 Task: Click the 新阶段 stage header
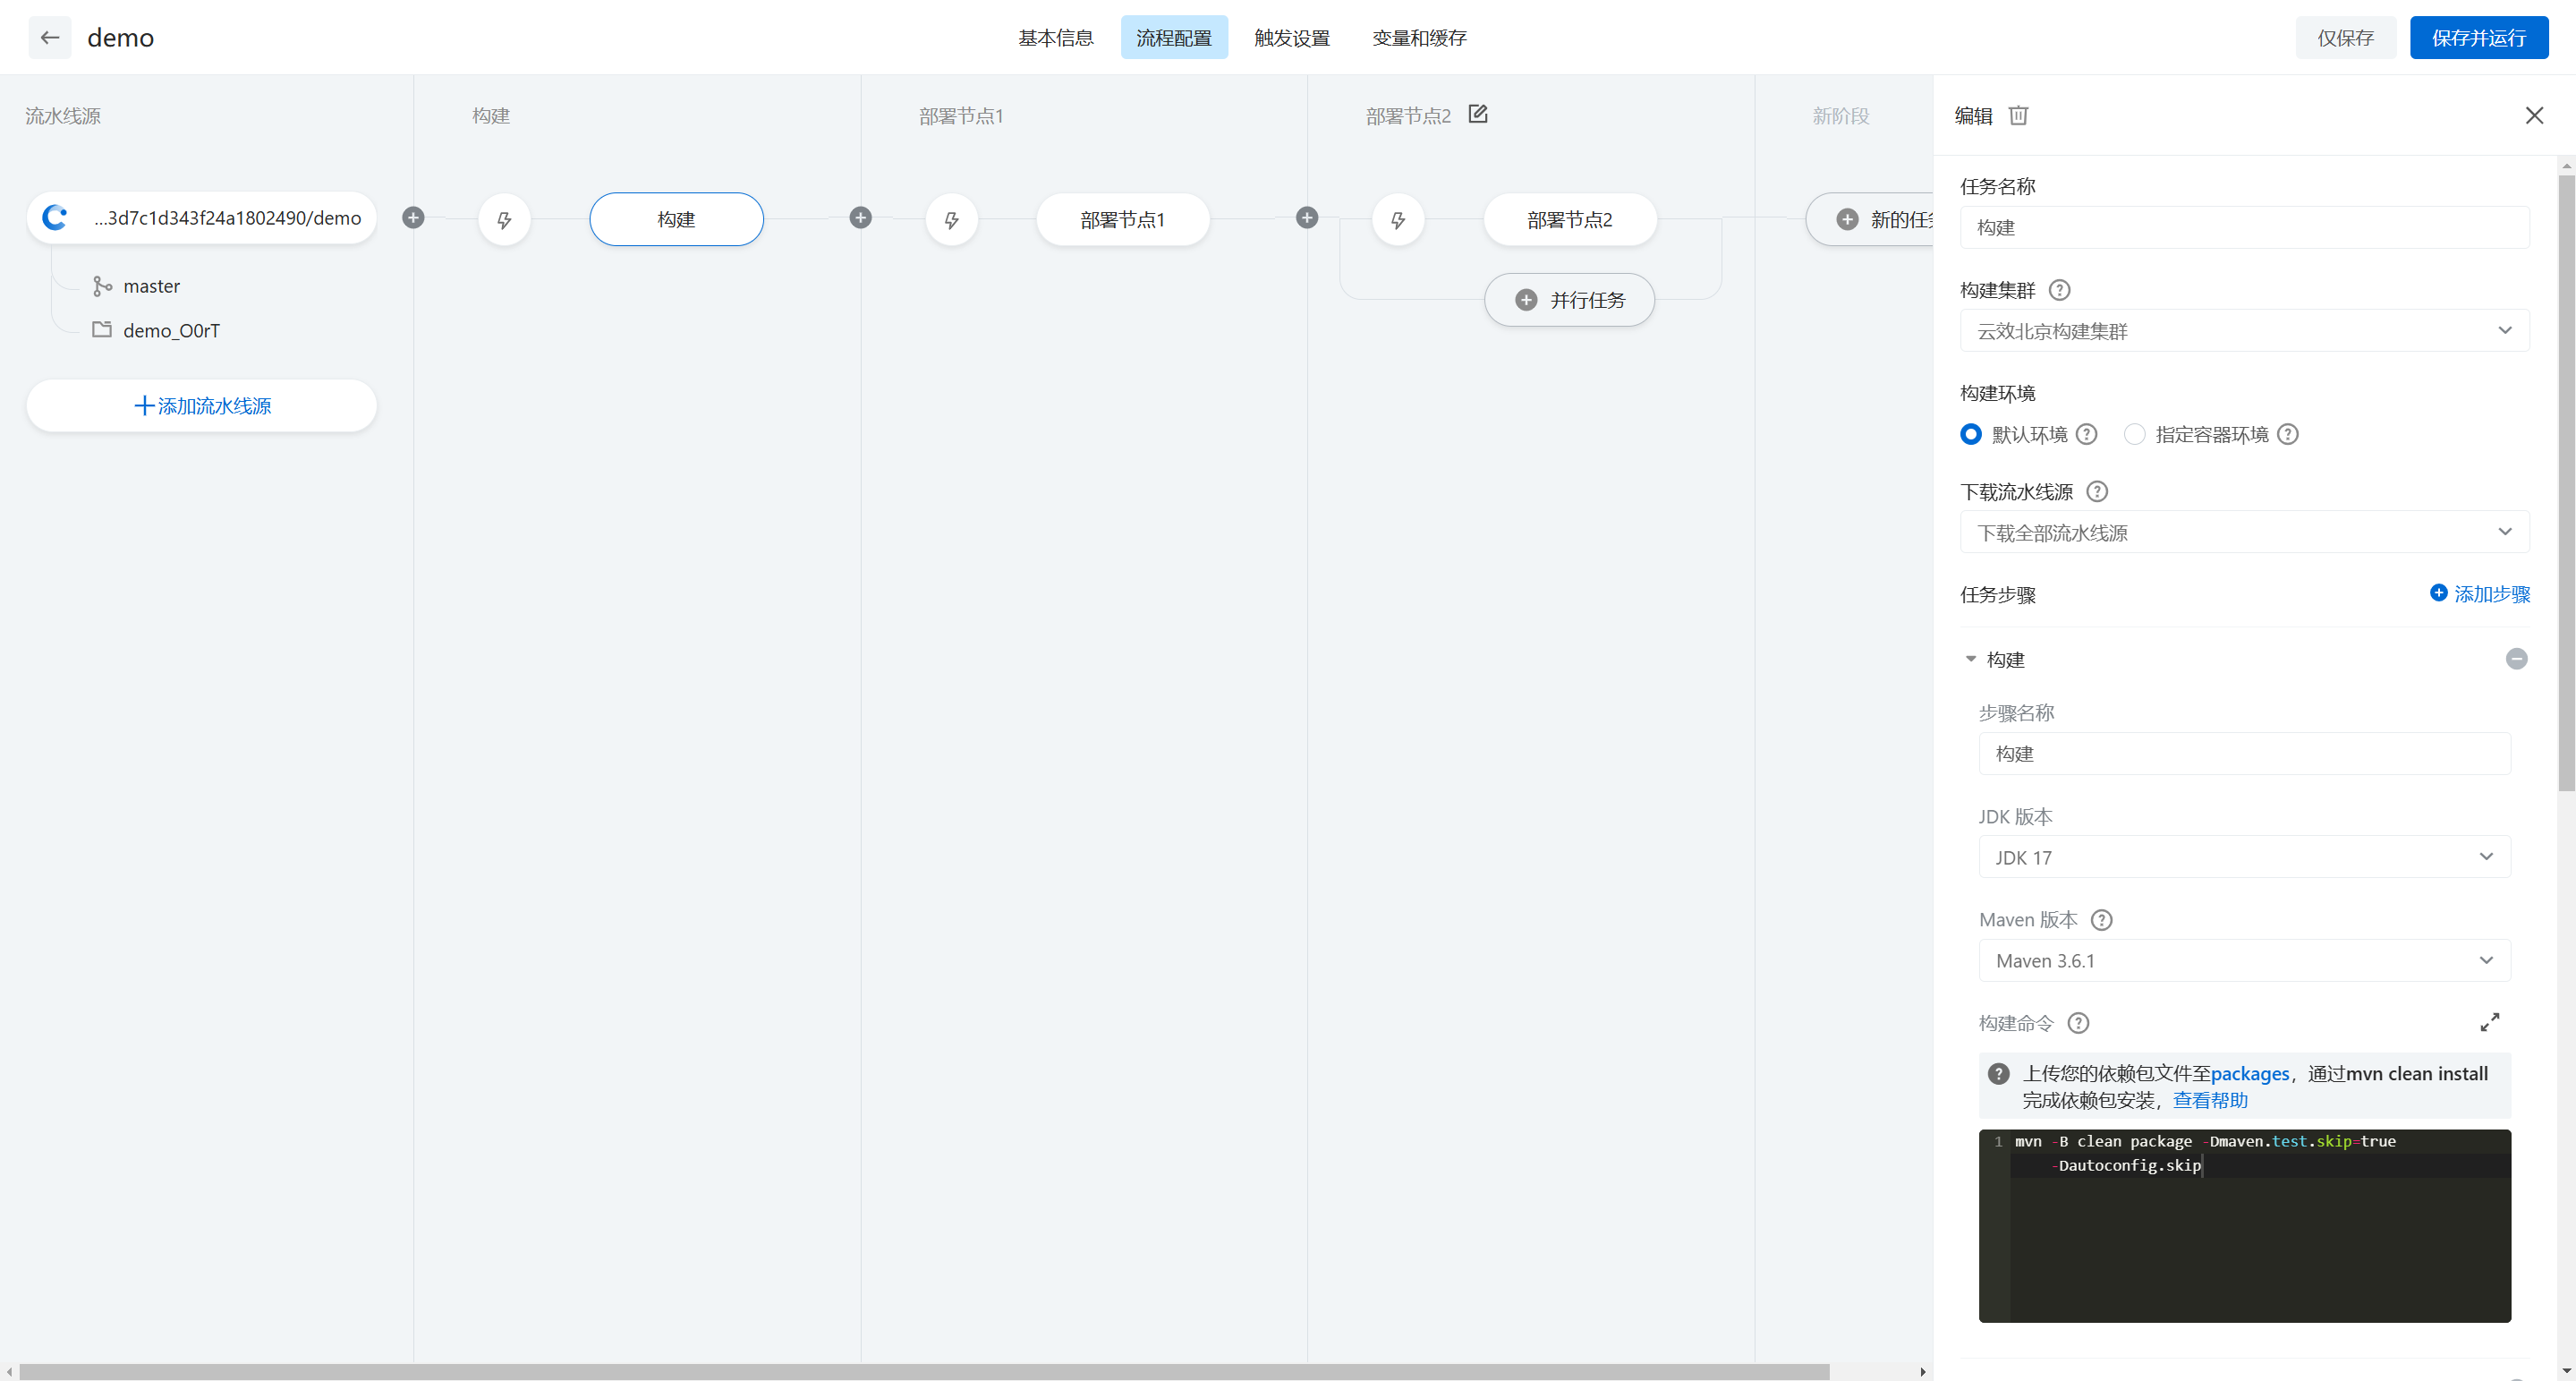pyautogui.click(x=1840, y=116)
